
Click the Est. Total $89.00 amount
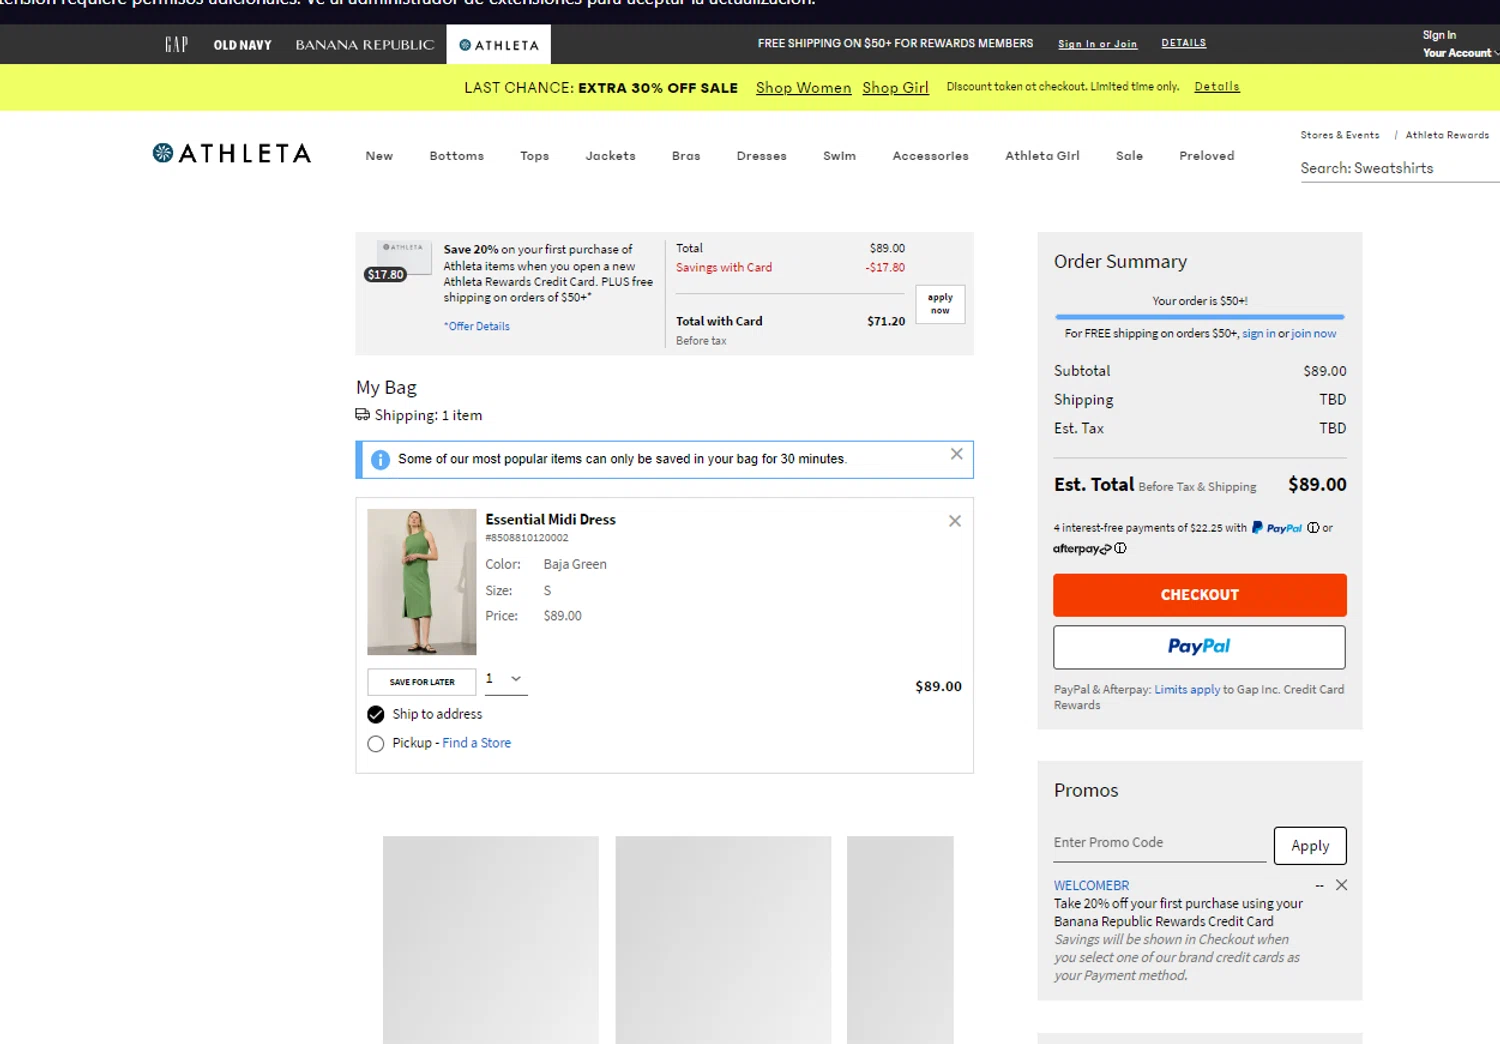click(x=1317, y=485)
